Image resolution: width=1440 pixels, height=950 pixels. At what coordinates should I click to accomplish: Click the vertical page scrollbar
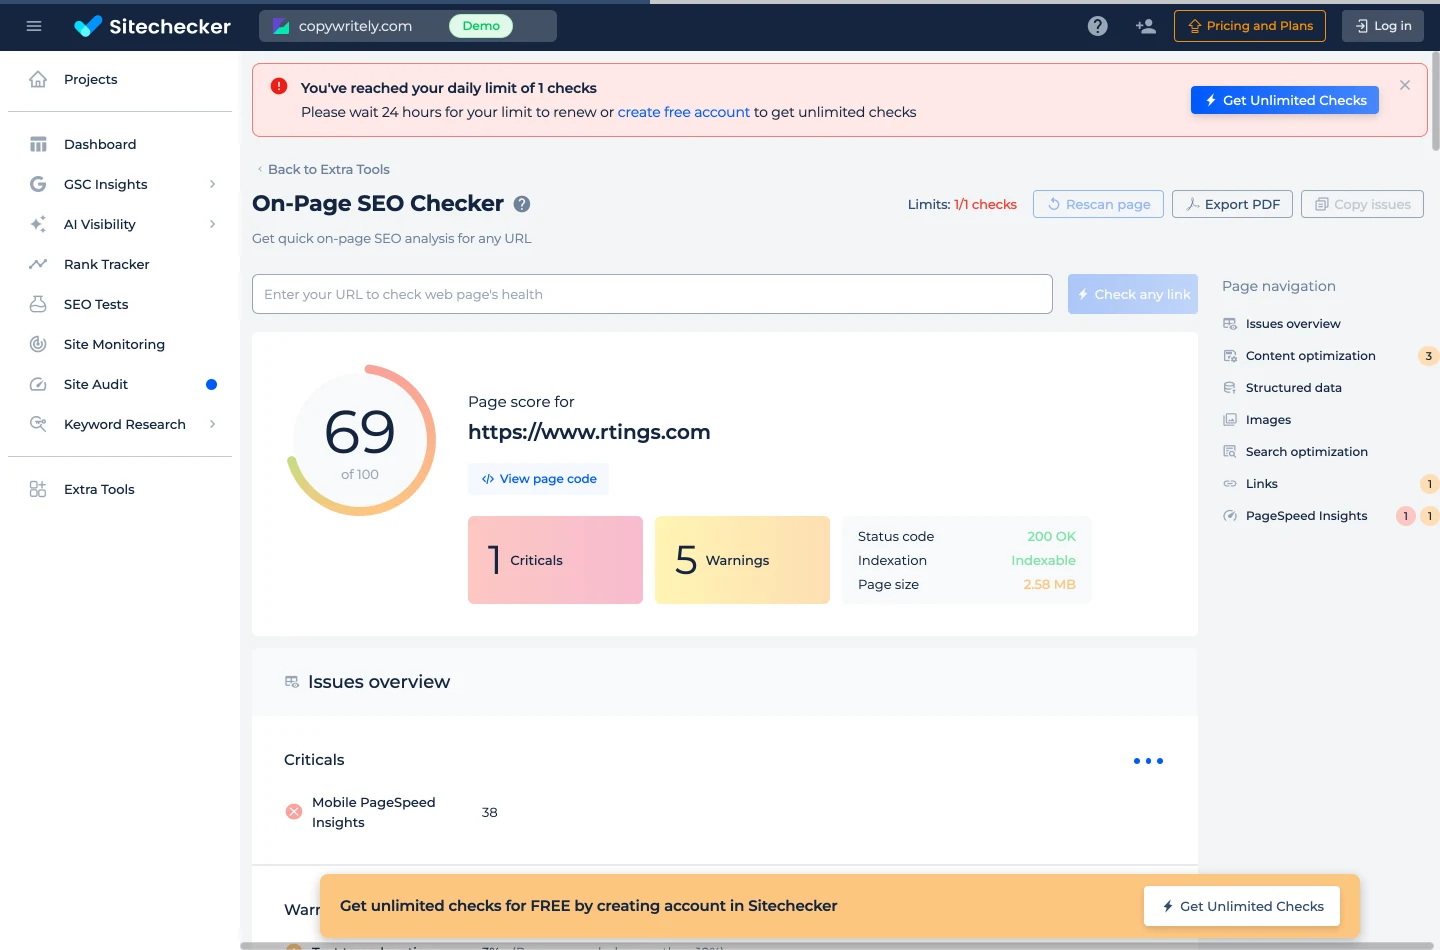tap(1435, 100)
